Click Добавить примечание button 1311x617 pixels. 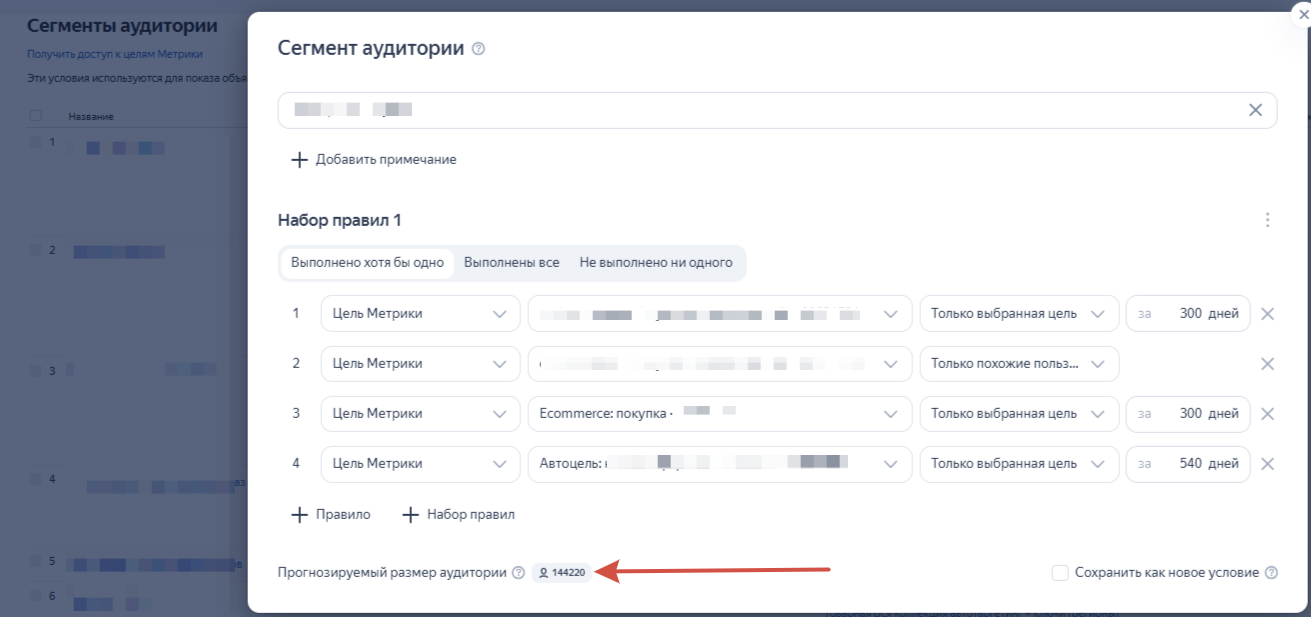pos(374,160)
